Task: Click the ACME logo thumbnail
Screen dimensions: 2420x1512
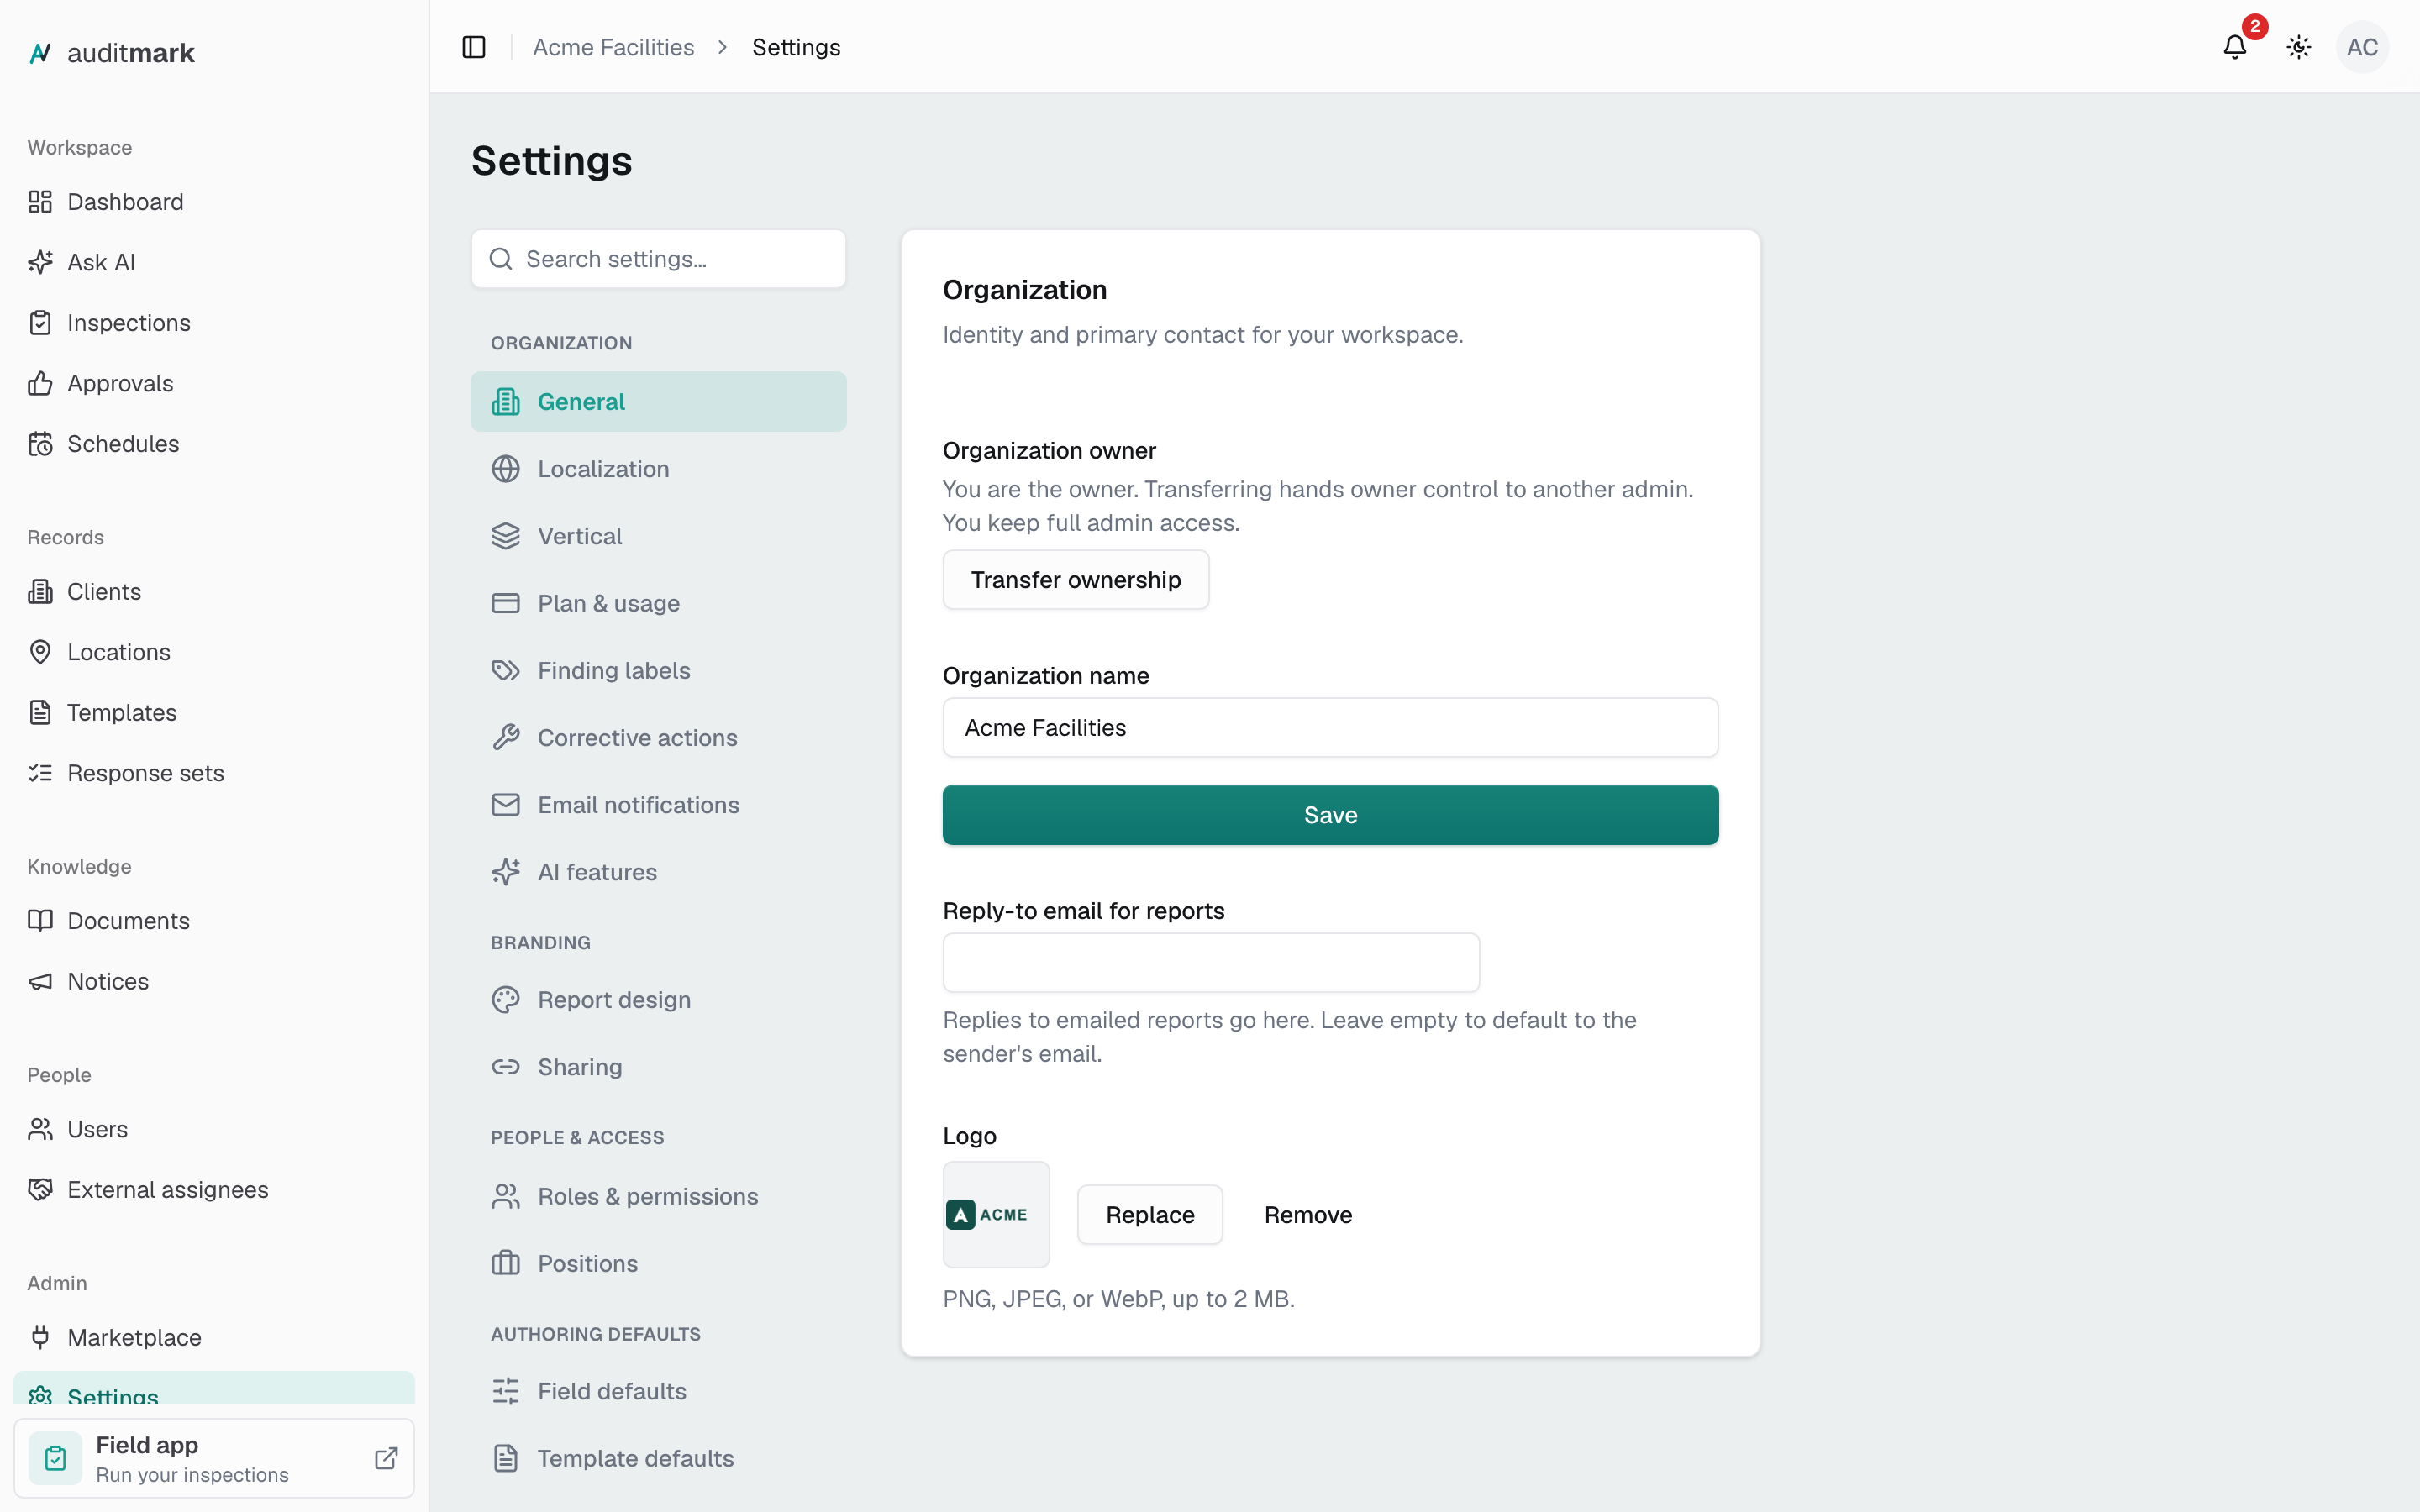Action: [x=996, y=1214]
